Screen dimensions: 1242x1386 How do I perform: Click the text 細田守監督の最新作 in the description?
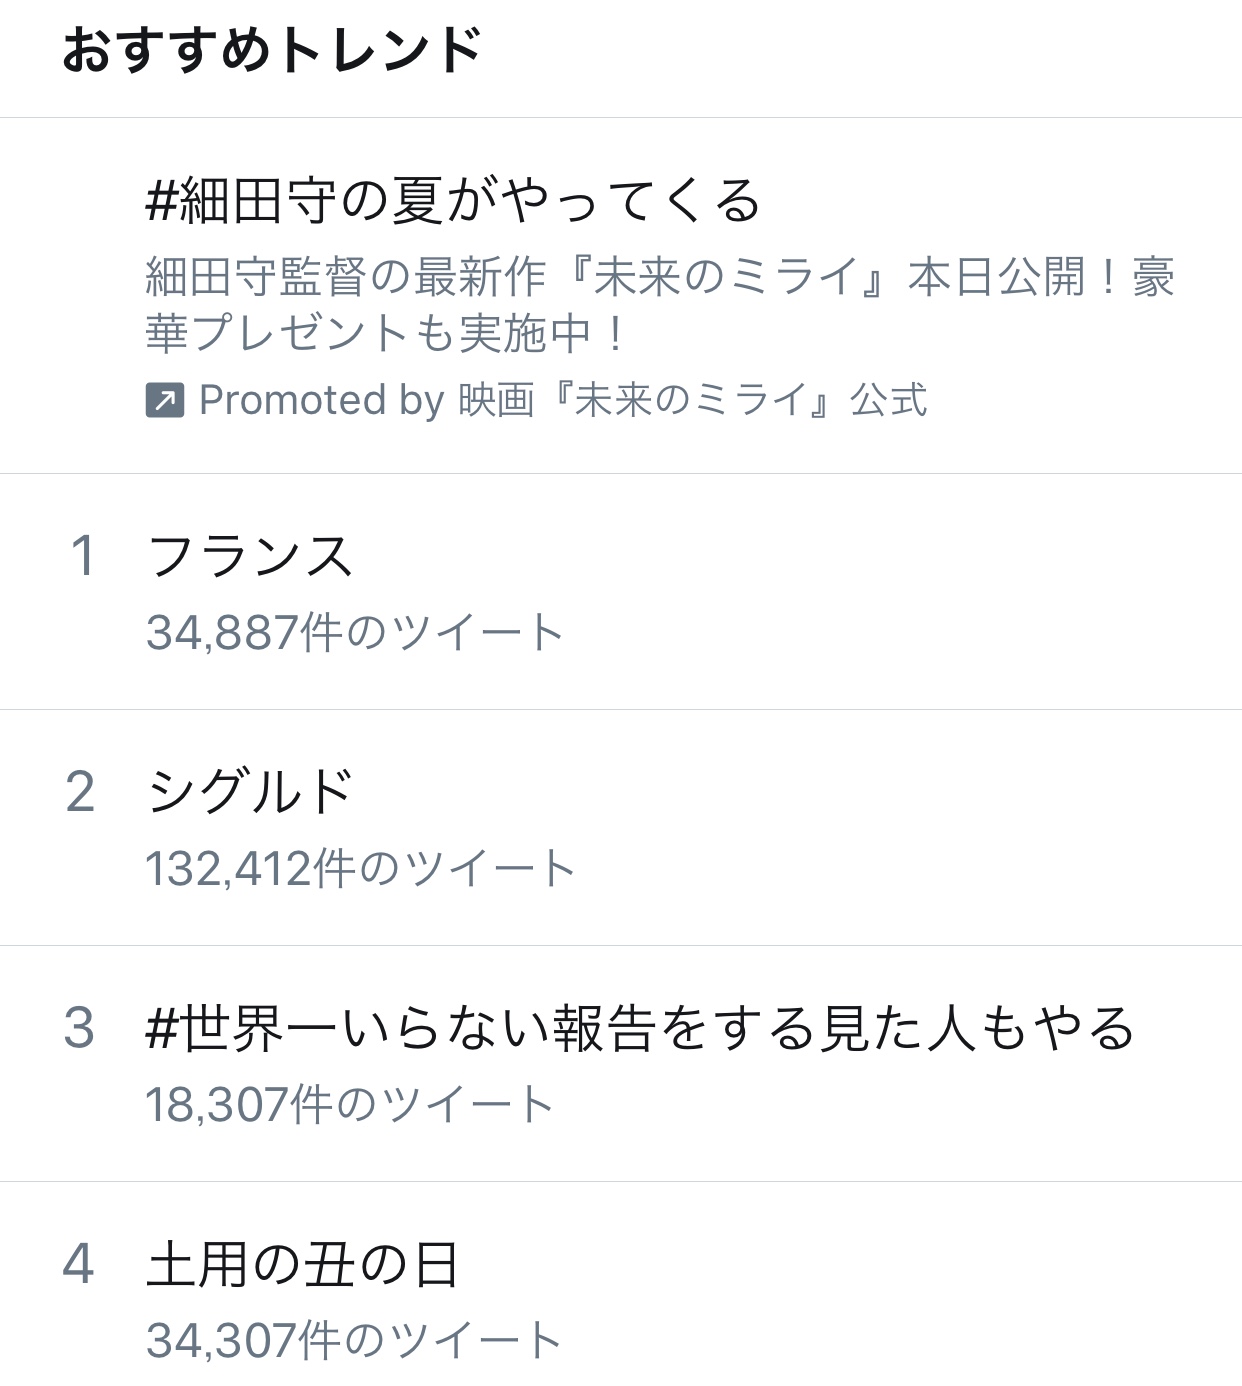pos(346,277)
